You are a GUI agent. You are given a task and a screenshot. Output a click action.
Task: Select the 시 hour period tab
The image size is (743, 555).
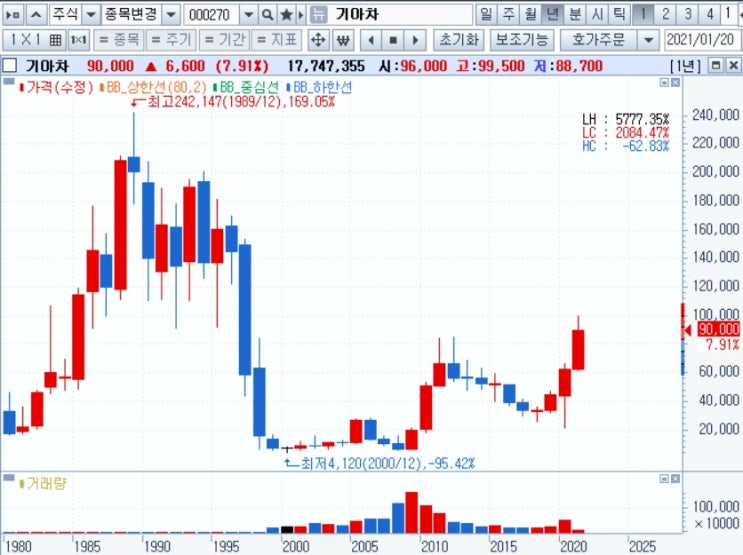[597, 14]
